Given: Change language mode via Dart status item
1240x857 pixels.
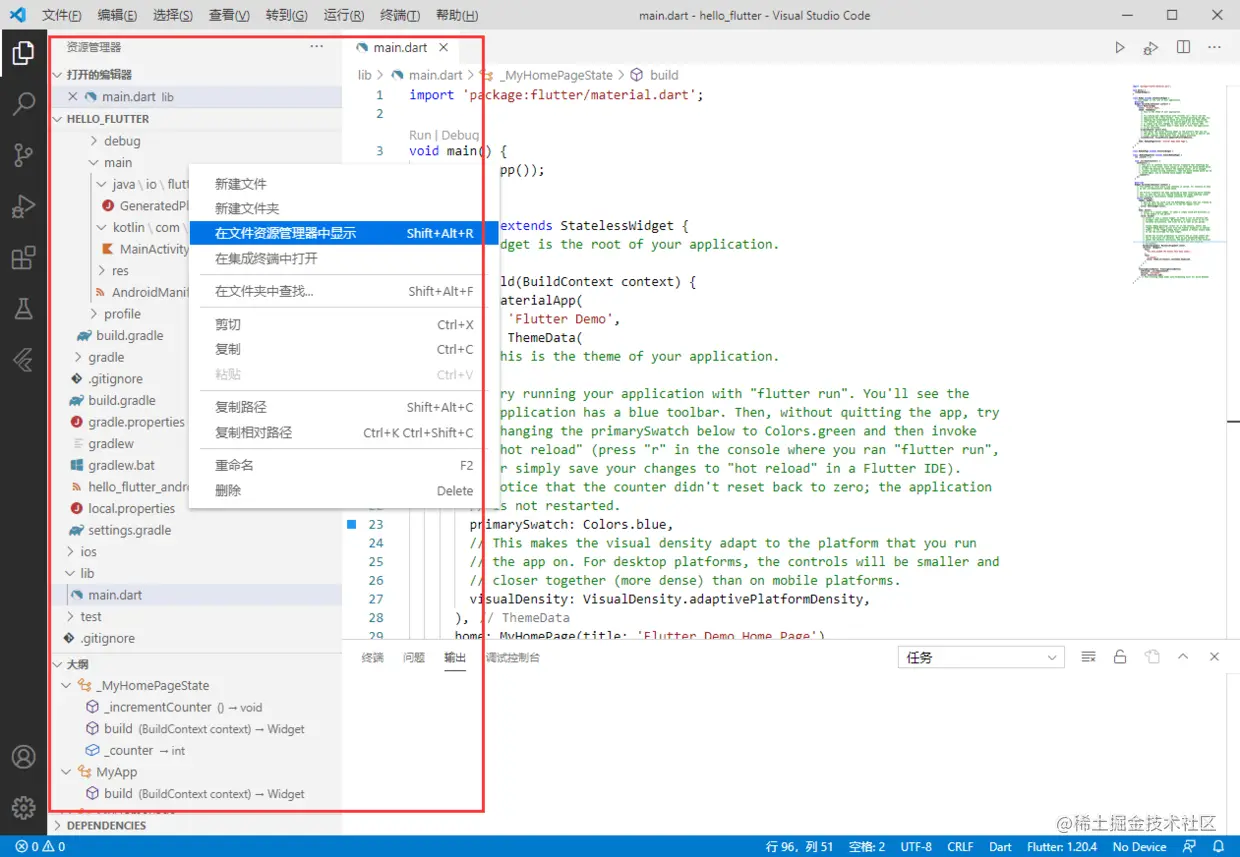Looking at the screenshot, I should tap(1000, 846).
